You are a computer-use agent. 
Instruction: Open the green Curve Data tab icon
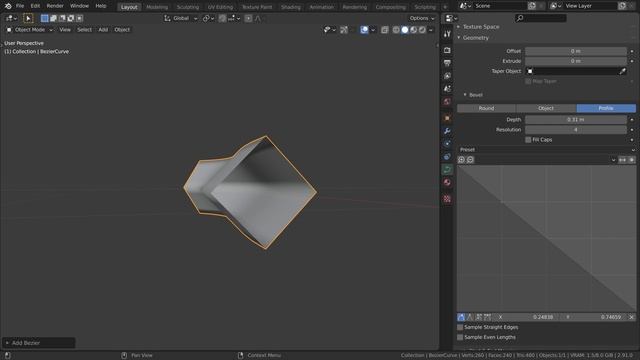coord(447,169)
